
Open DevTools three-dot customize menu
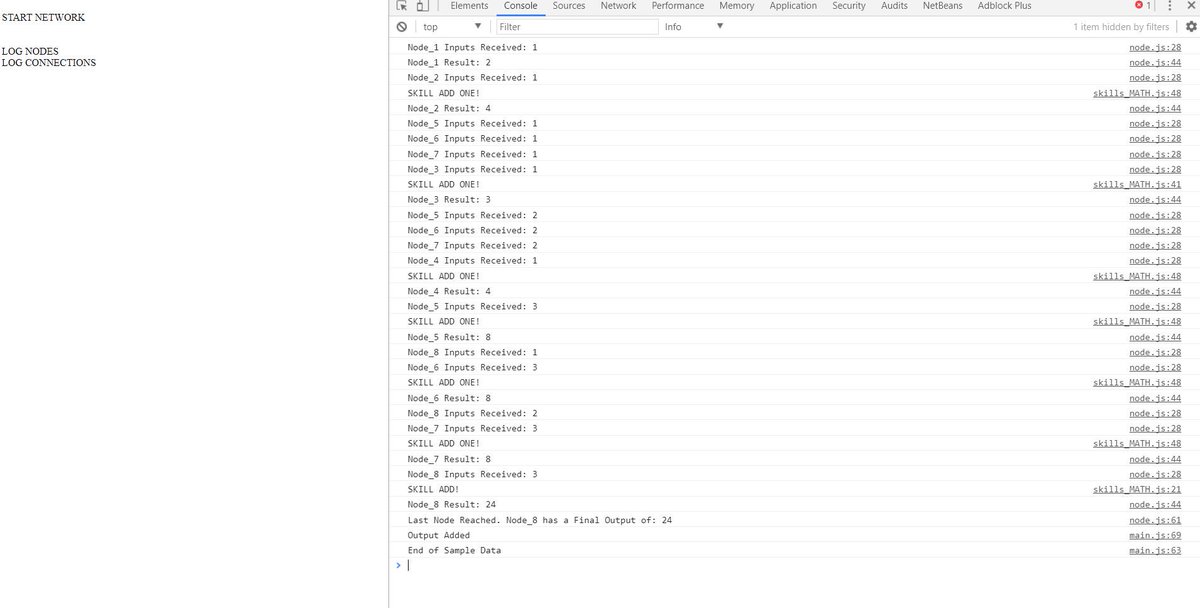coord(1169,6)
